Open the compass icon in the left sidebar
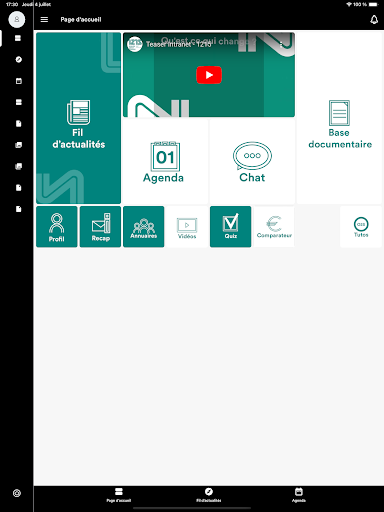Image resolution: width=384 pixels, height=512 pixels. [x=19, y=60]
